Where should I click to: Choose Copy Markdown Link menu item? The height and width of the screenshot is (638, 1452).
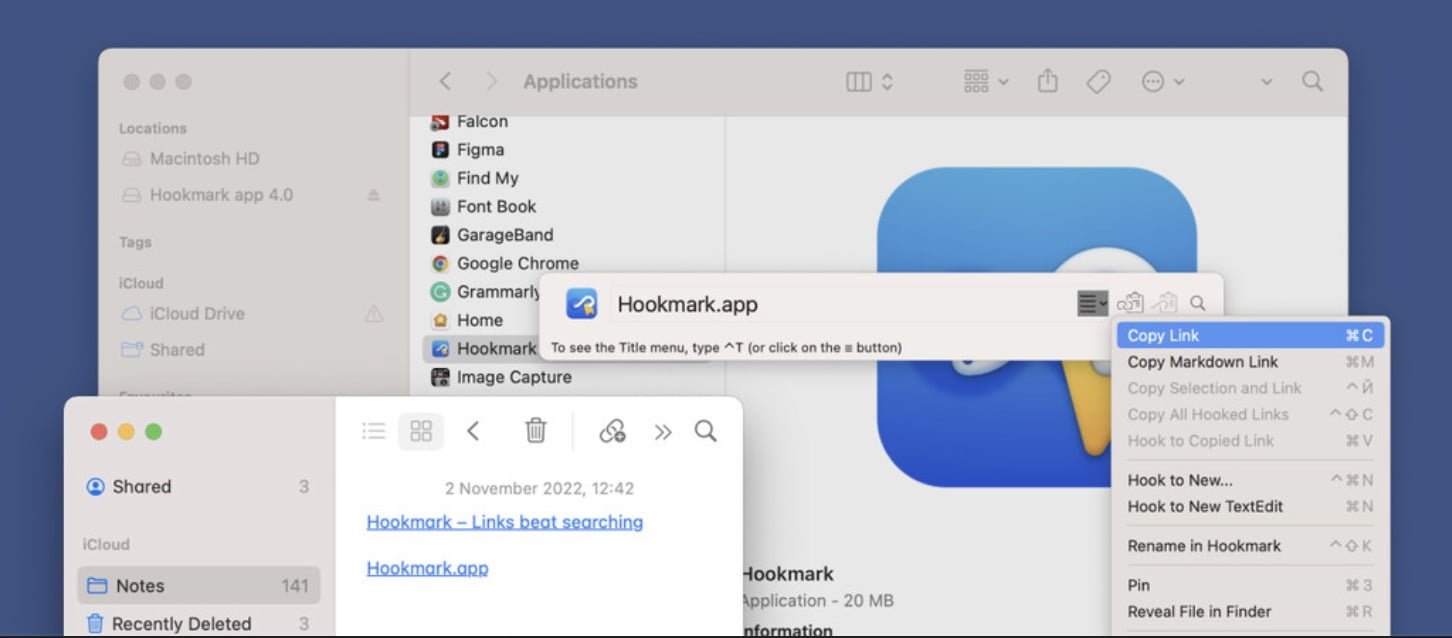click(x=1250, y=362)
